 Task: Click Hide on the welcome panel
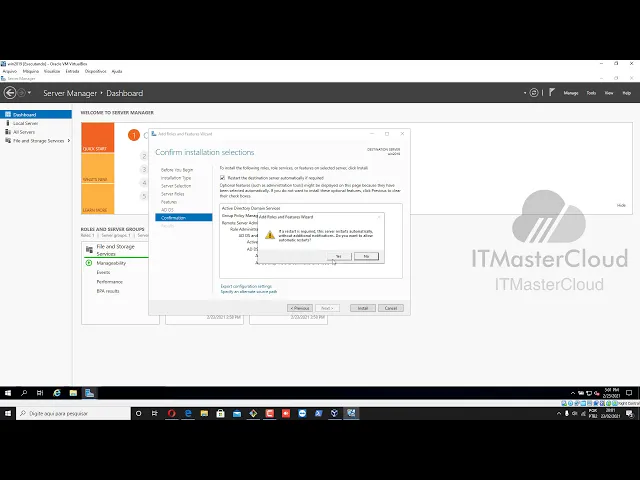point(621,205)
